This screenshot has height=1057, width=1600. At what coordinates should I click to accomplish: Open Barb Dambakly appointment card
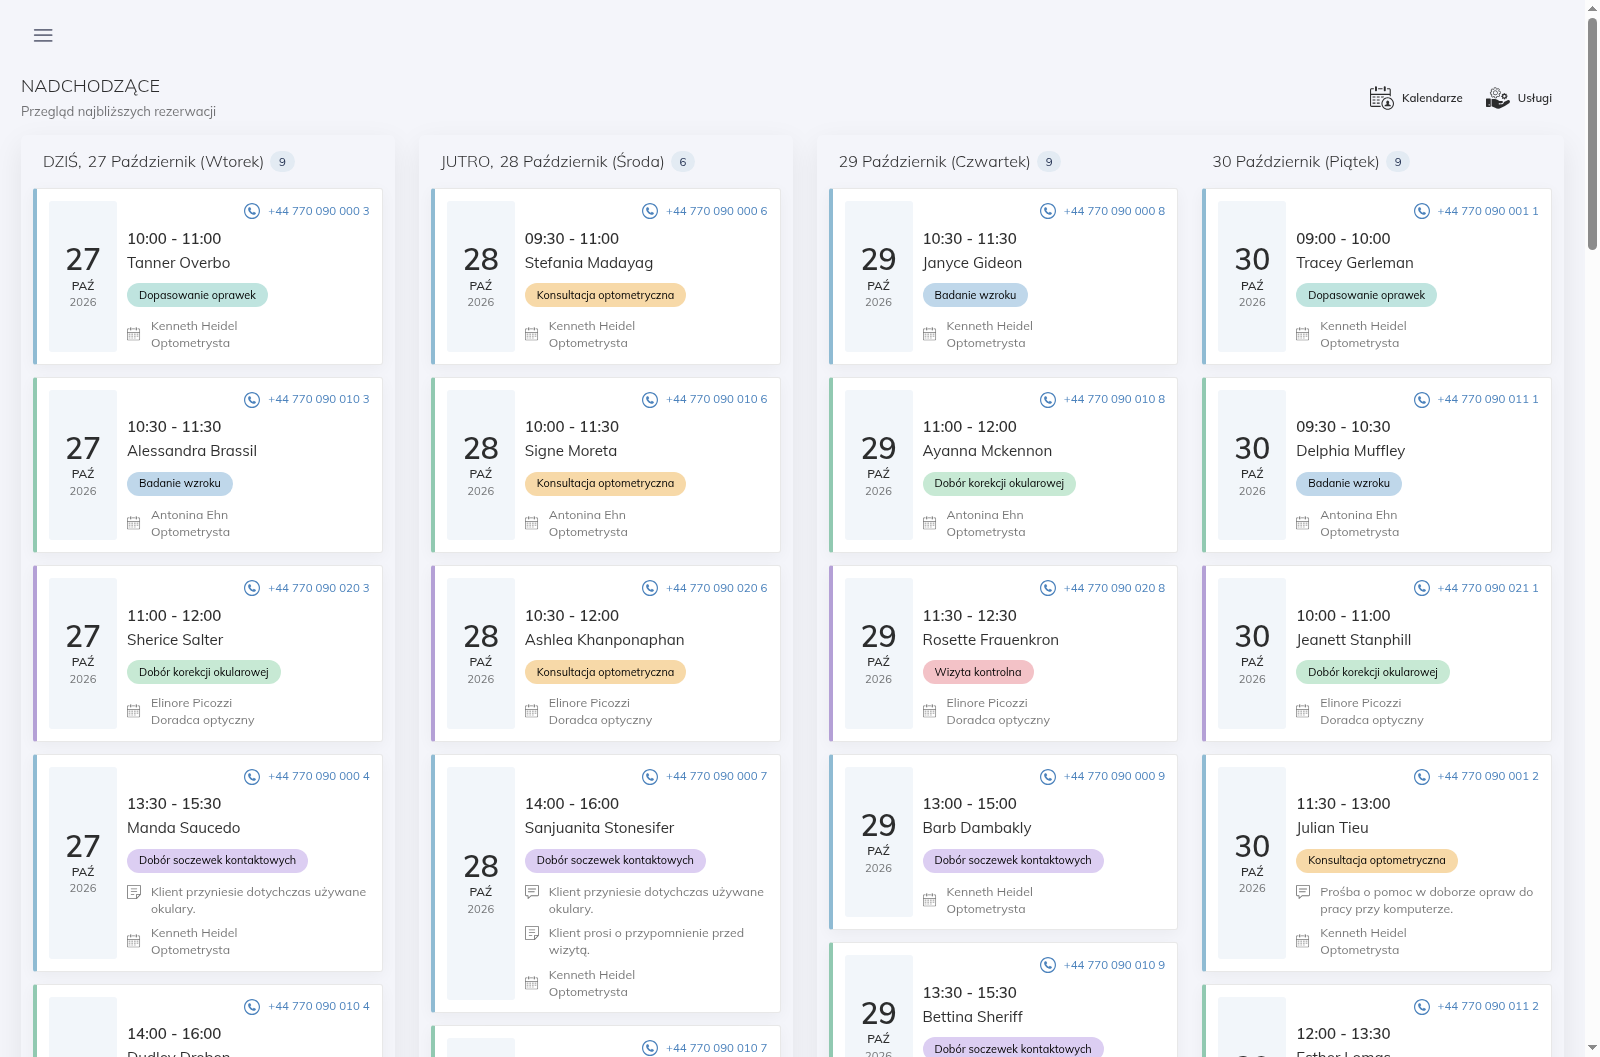tap(1003, 842)
